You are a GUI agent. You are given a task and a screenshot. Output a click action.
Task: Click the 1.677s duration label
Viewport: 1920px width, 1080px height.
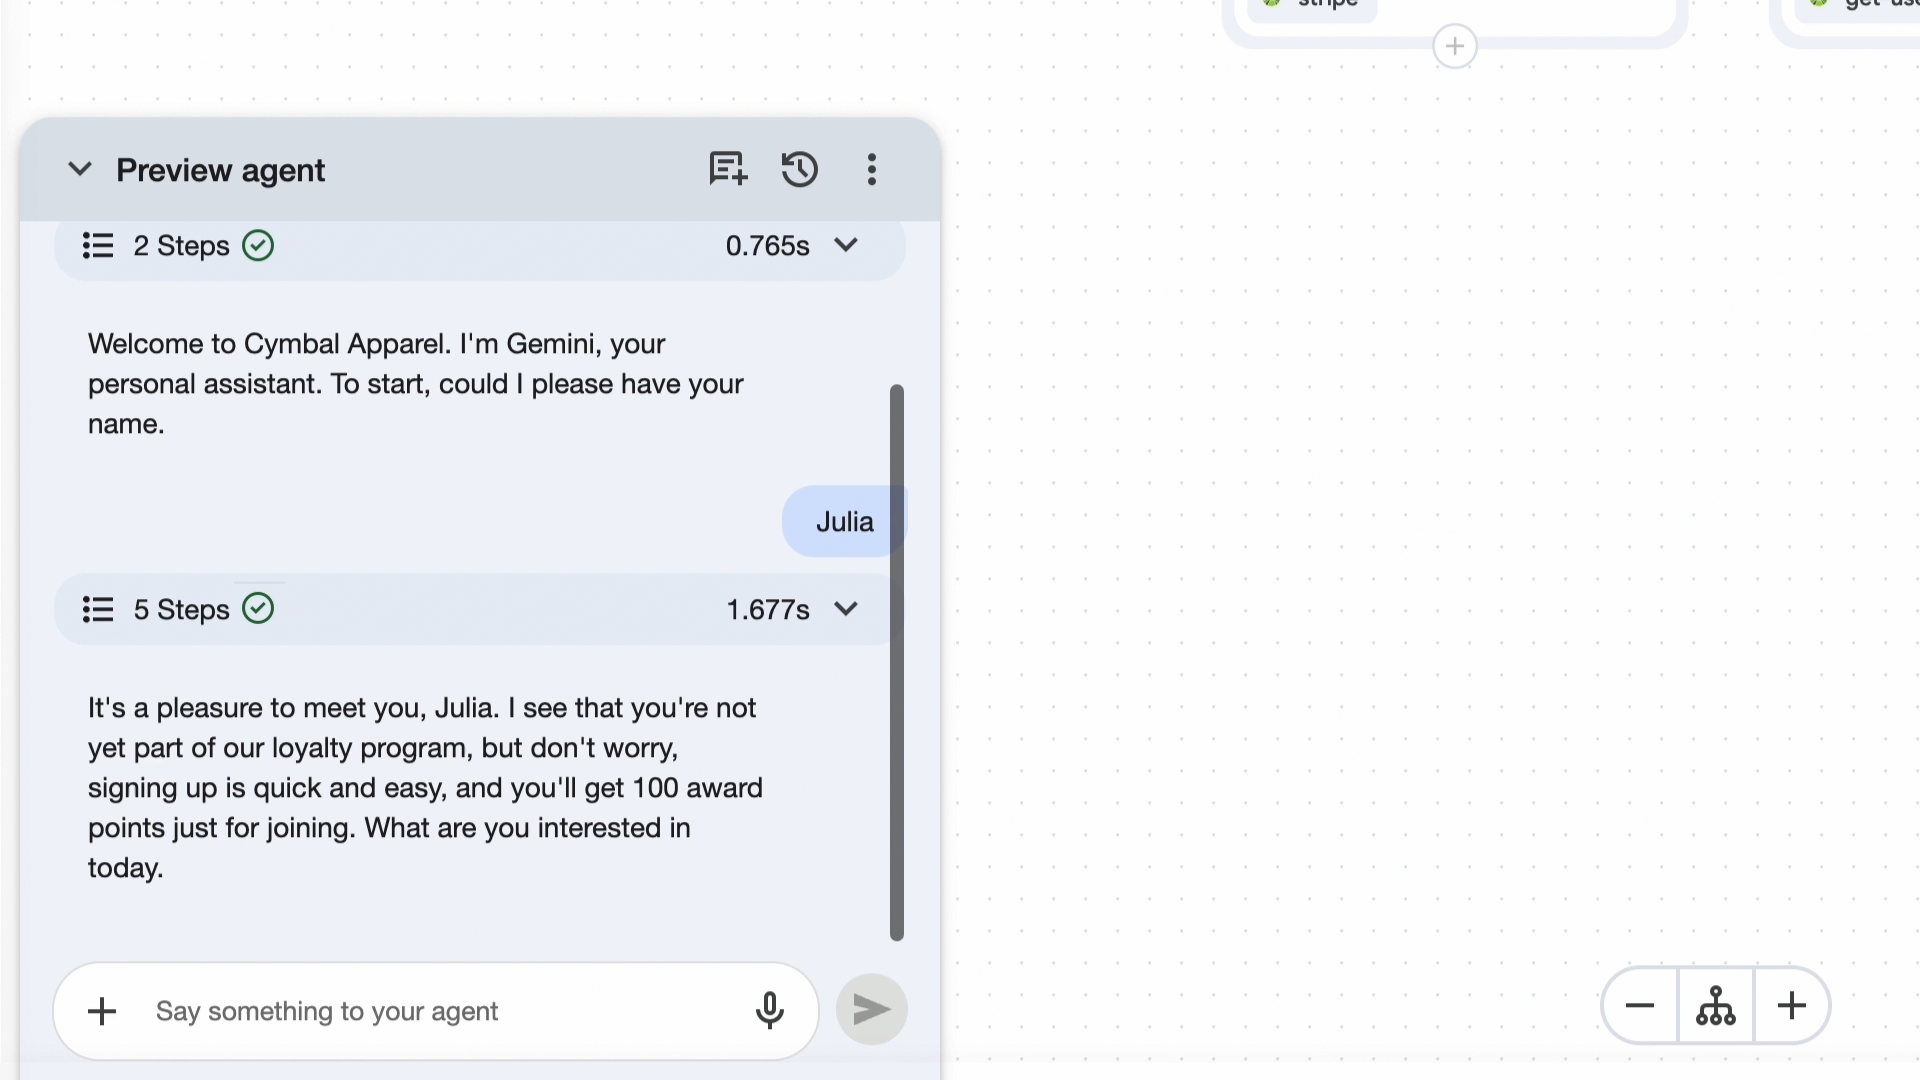tap(767, 609)
